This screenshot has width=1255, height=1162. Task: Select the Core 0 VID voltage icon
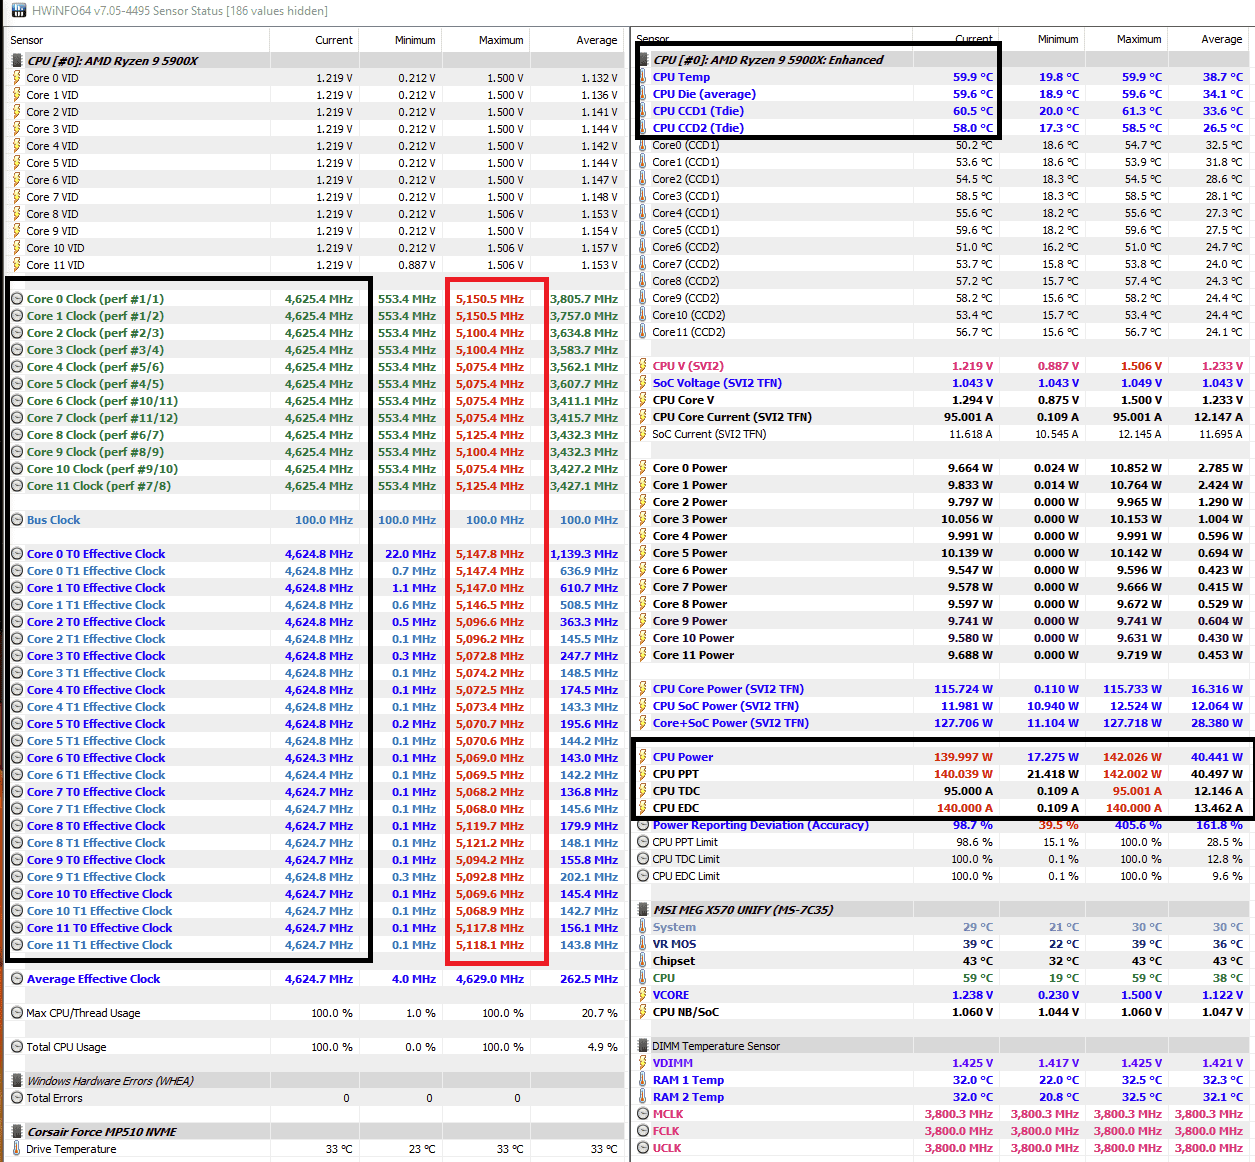(17, 78)
